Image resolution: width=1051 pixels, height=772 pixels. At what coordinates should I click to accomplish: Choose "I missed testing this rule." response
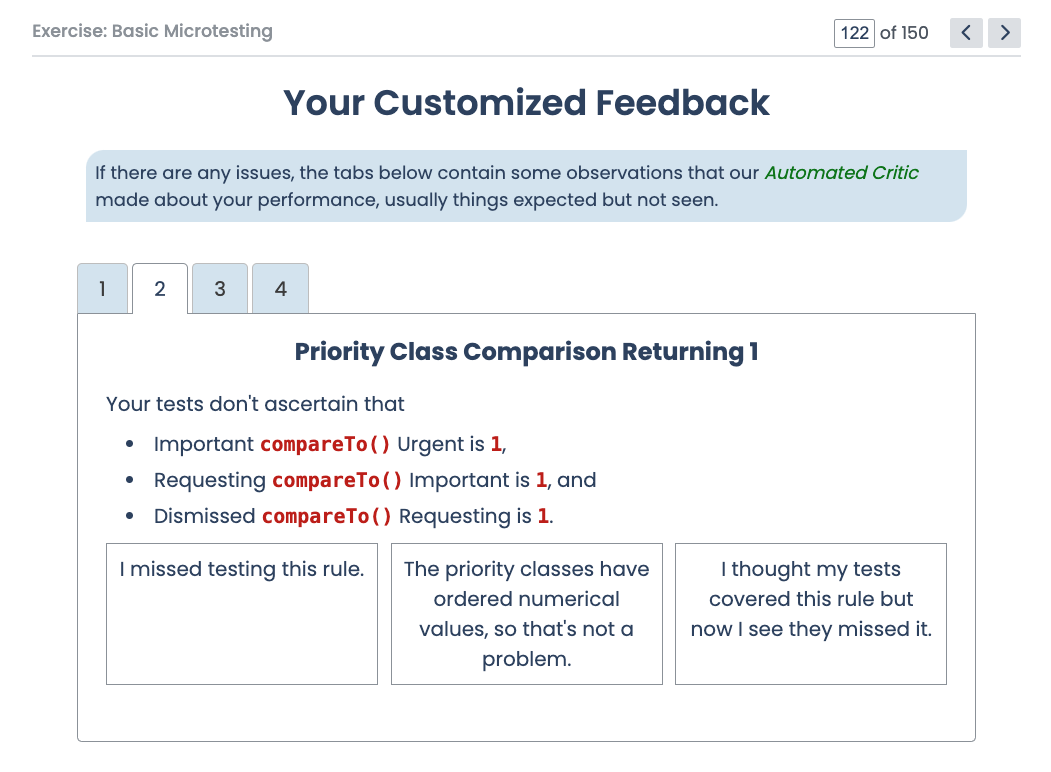(x=242, y=614)
